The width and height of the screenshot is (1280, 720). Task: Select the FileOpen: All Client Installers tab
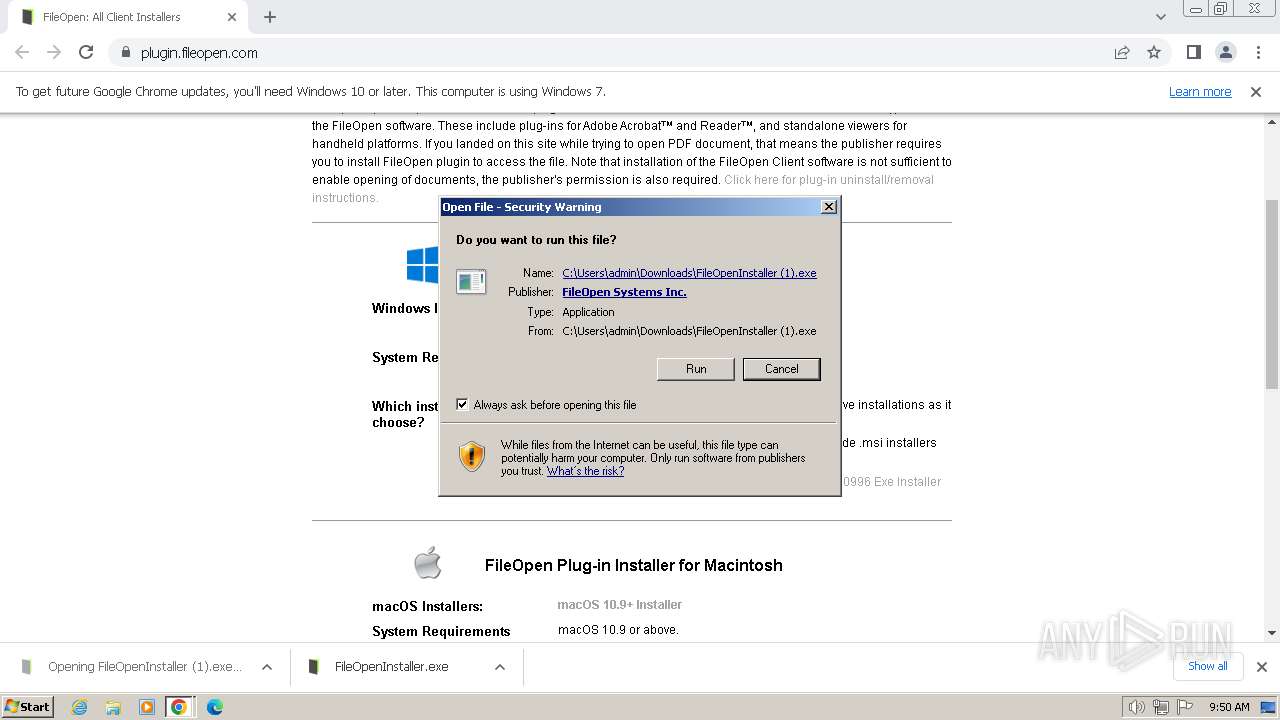coord(127,17)
